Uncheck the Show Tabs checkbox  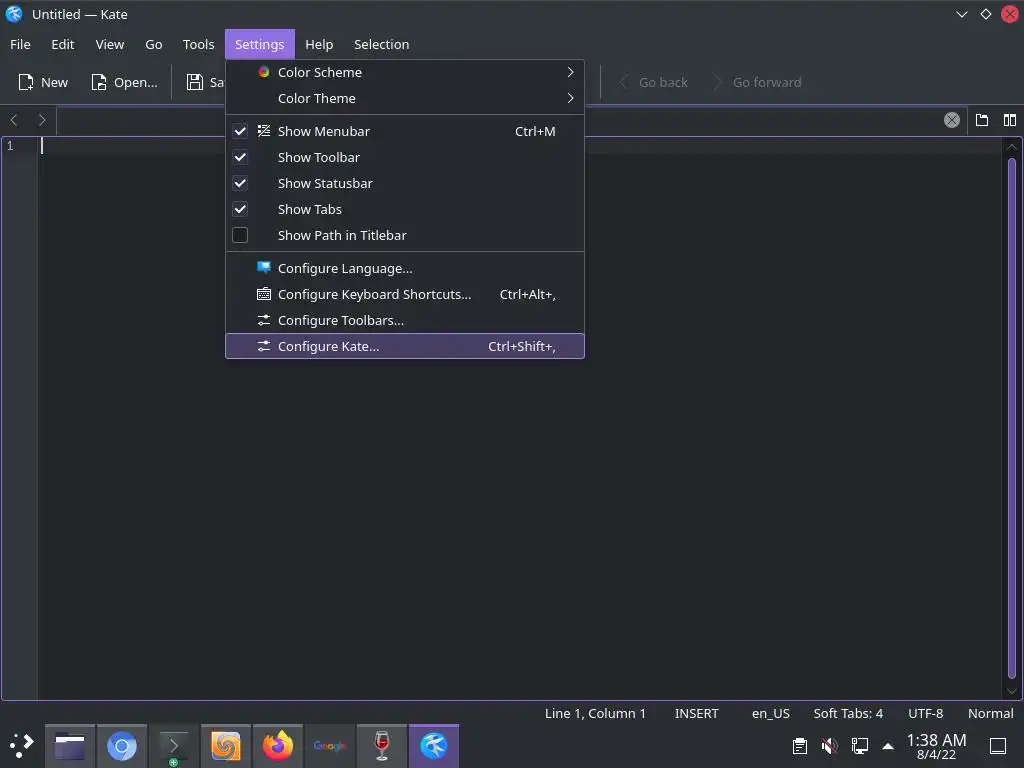[x=240, y=210]
